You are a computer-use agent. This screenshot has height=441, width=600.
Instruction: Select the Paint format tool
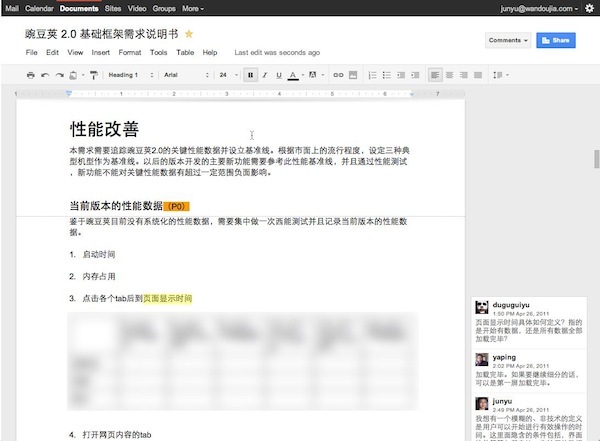pos(93,75)
